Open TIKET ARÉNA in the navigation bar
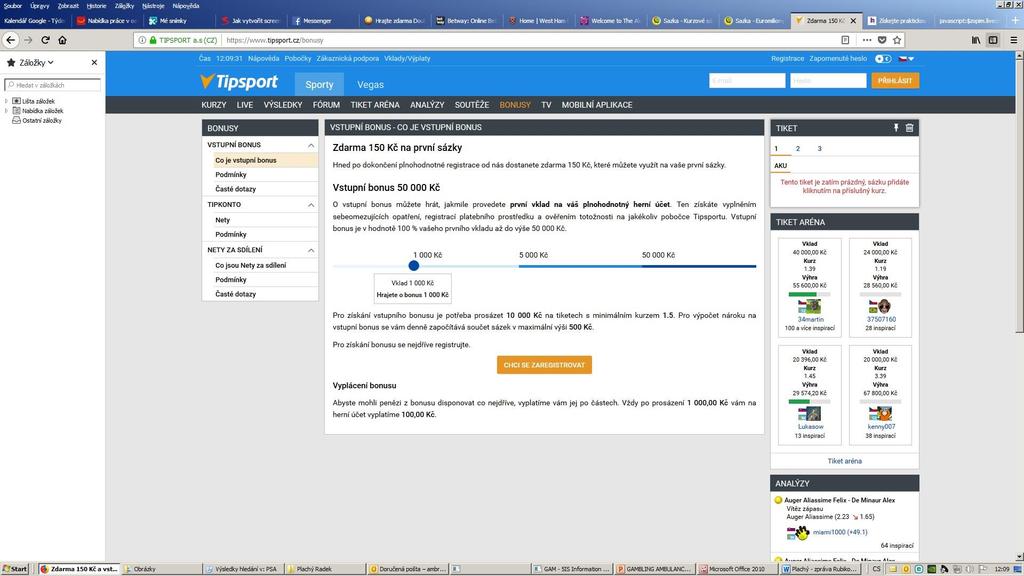 coord(375,104)
